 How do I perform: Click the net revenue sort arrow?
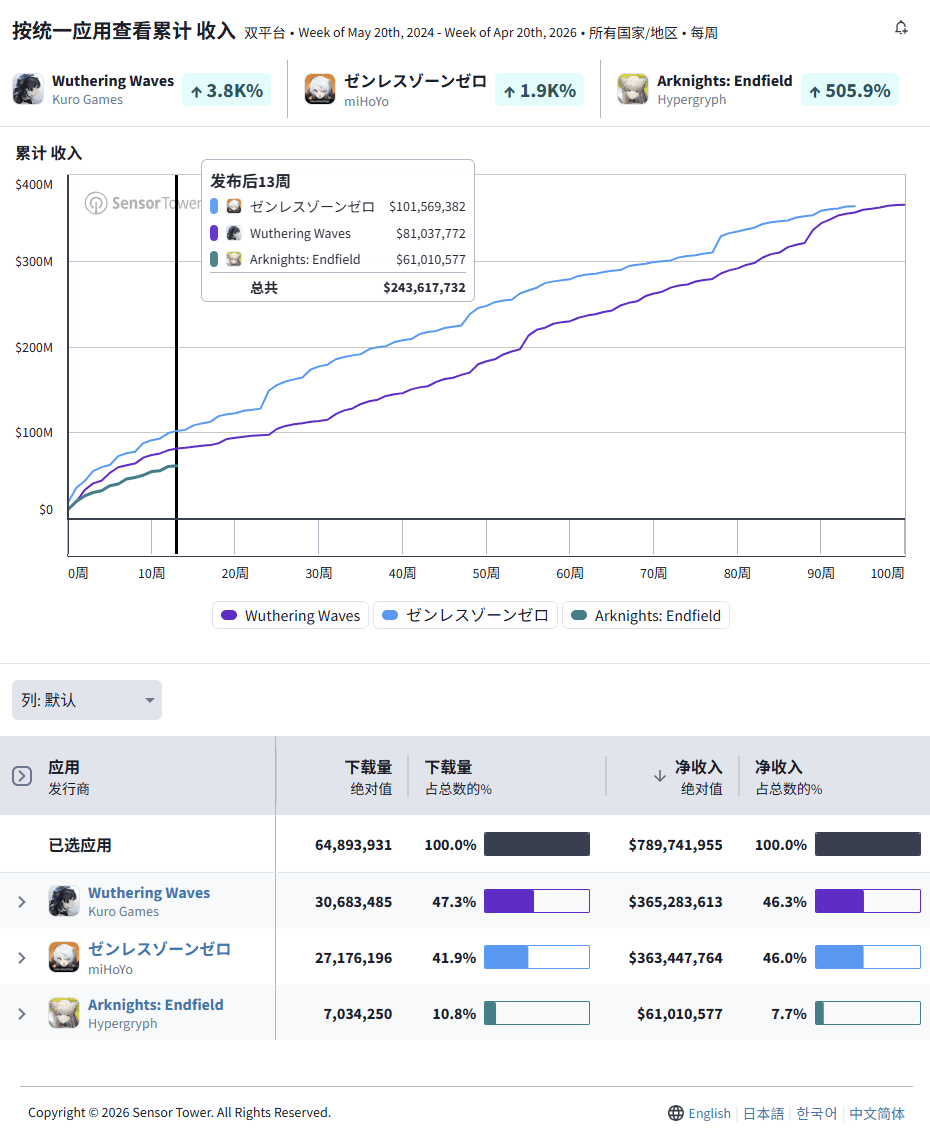point(660,776)
